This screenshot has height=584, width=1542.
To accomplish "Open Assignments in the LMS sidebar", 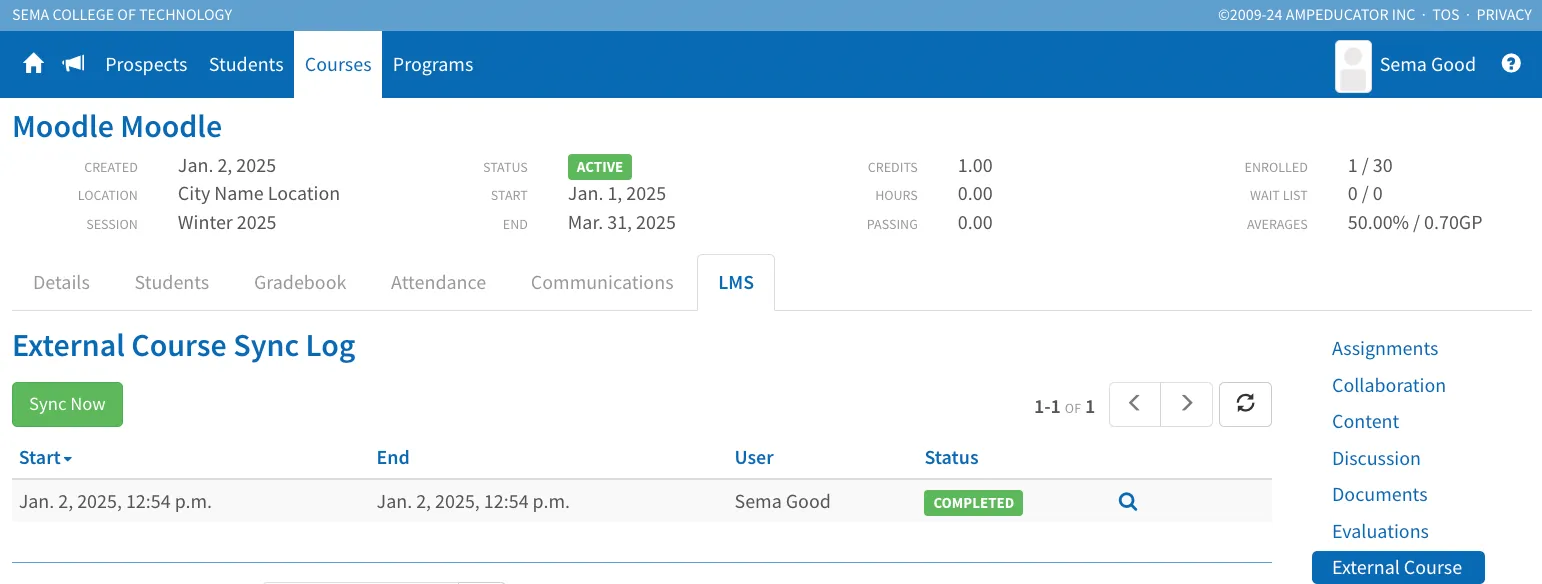I will [x=1385, y=349].
